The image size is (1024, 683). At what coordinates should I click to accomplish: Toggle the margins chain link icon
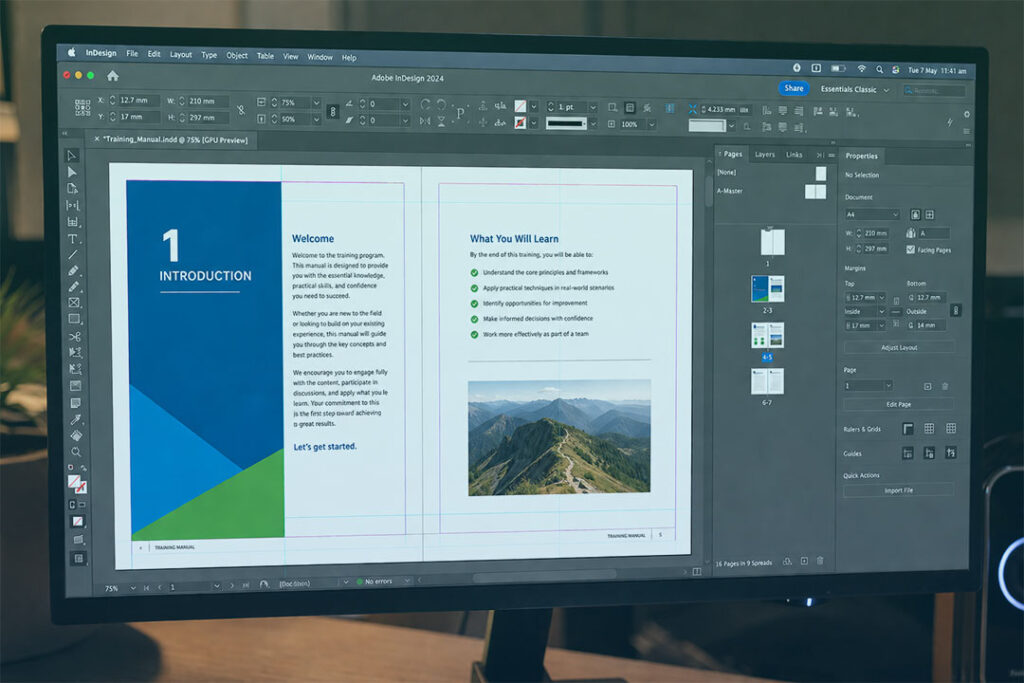coord(954,311)
